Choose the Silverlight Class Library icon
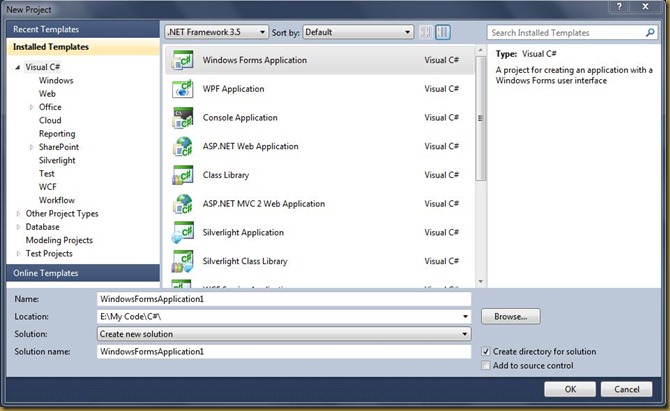The height and width of the screenshot is (411, 670). click(x=182, y=261)
